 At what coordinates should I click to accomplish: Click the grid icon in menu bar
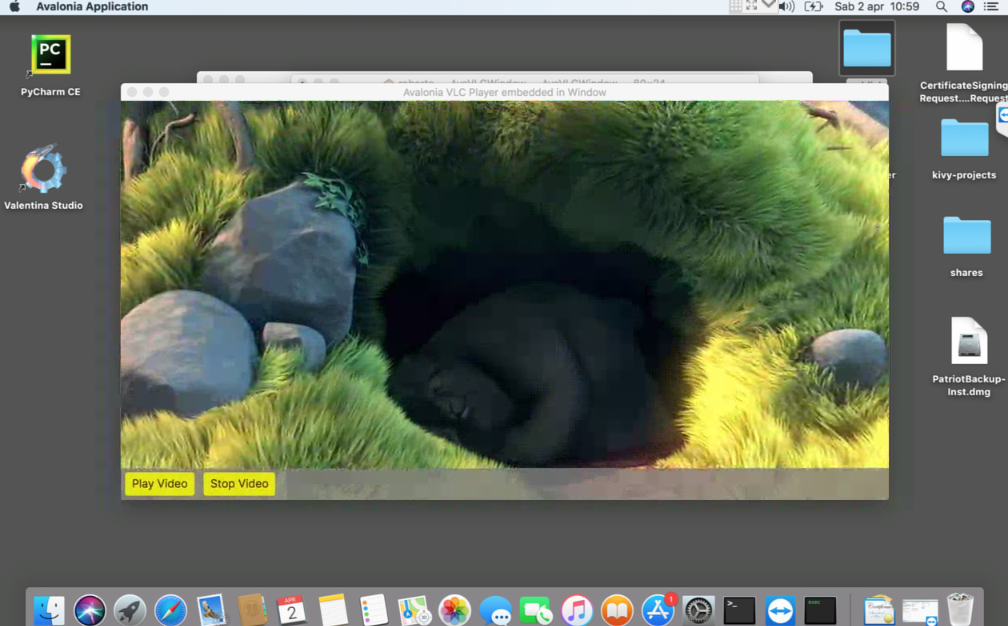pyautogui.click(x=735, y=6)
